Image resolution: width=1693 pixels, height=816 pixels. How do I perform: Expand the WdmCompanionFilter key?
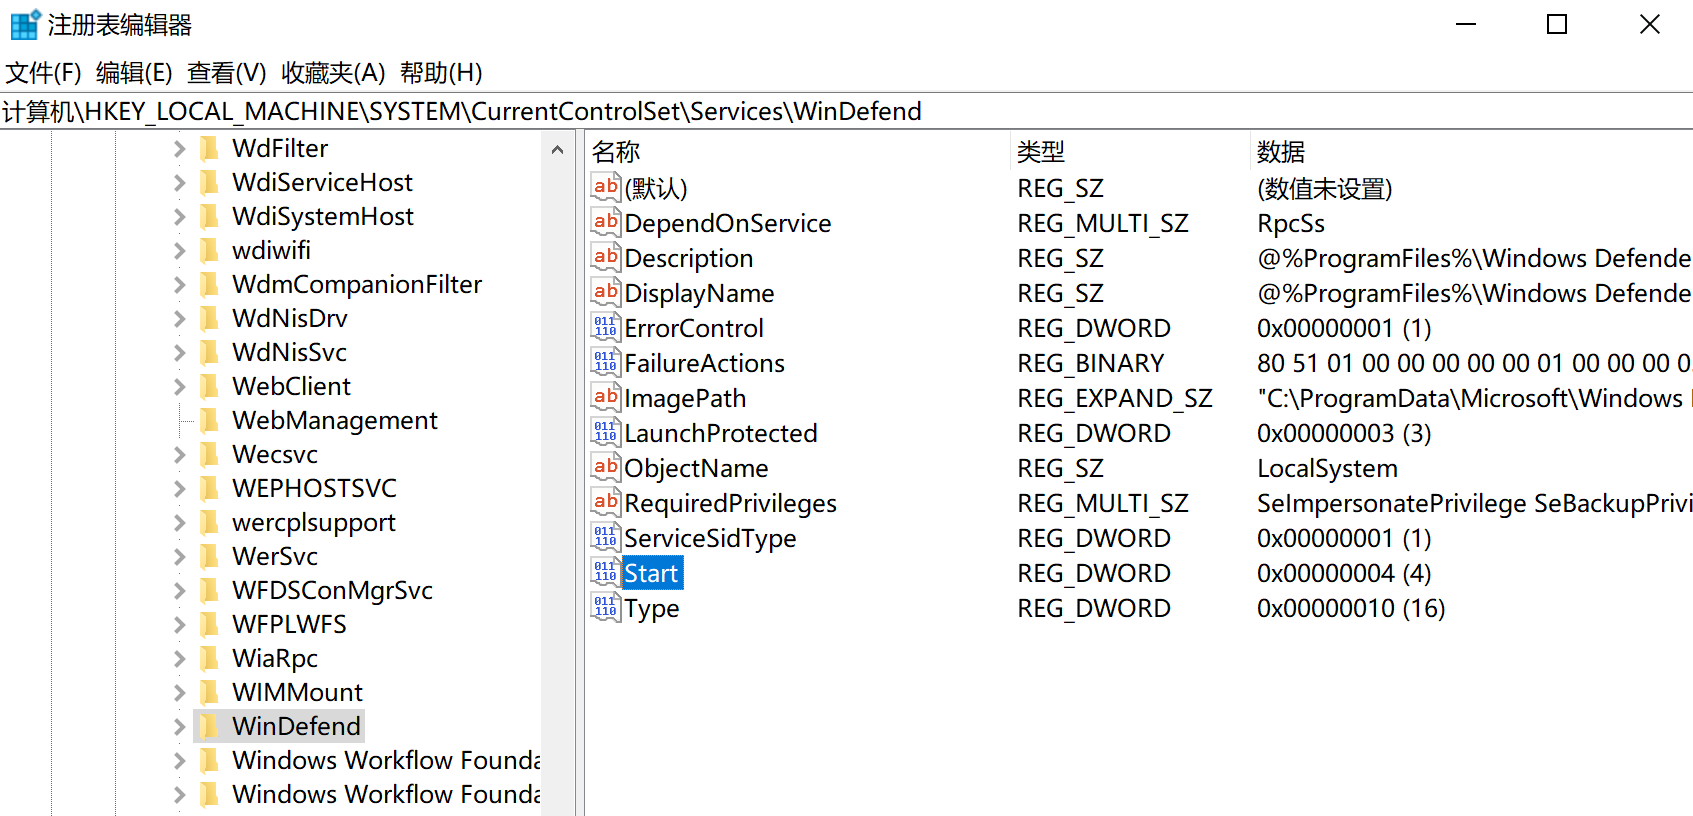179,284
